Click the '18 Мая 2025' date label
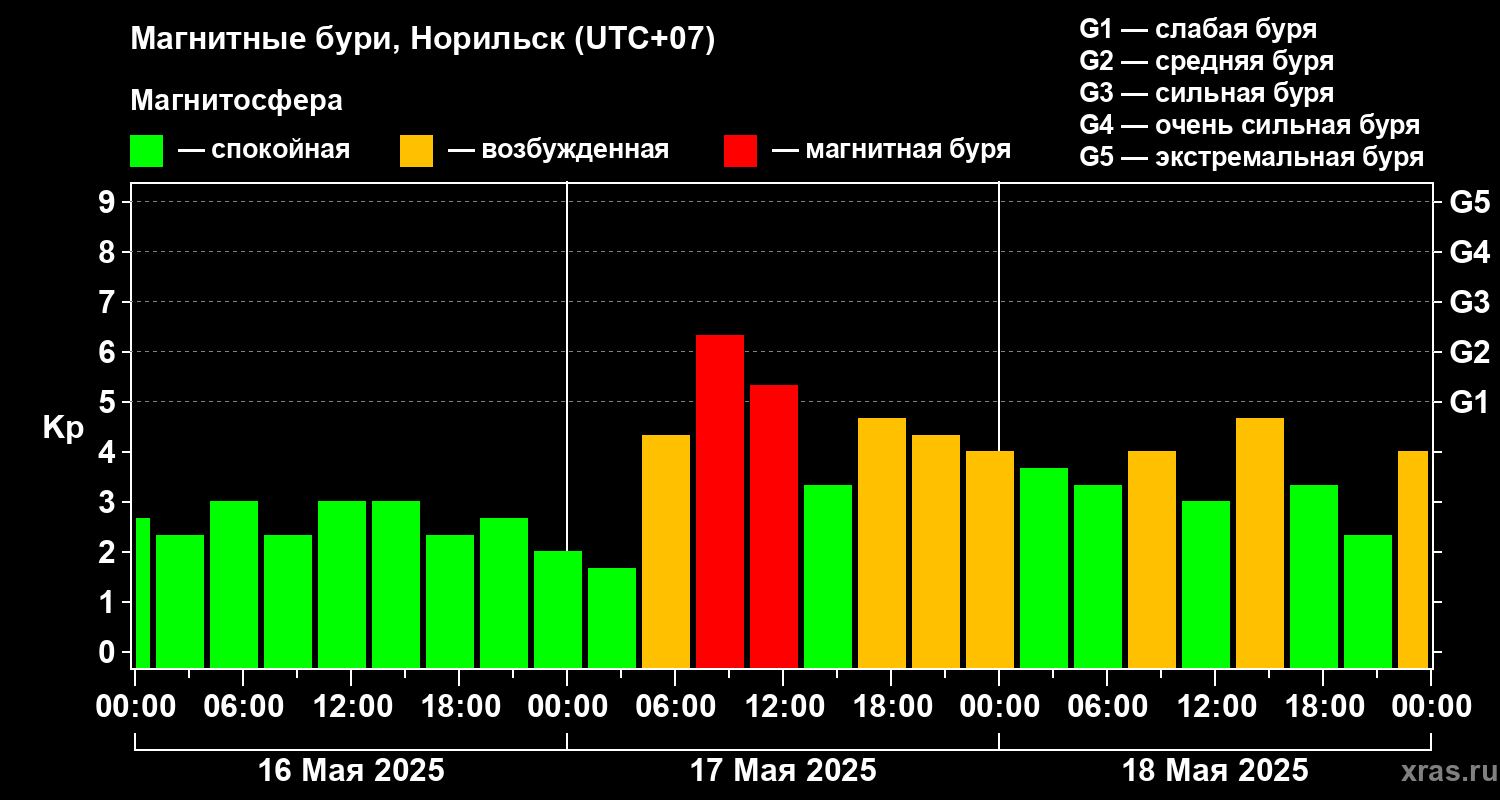 click(1215, 771)
